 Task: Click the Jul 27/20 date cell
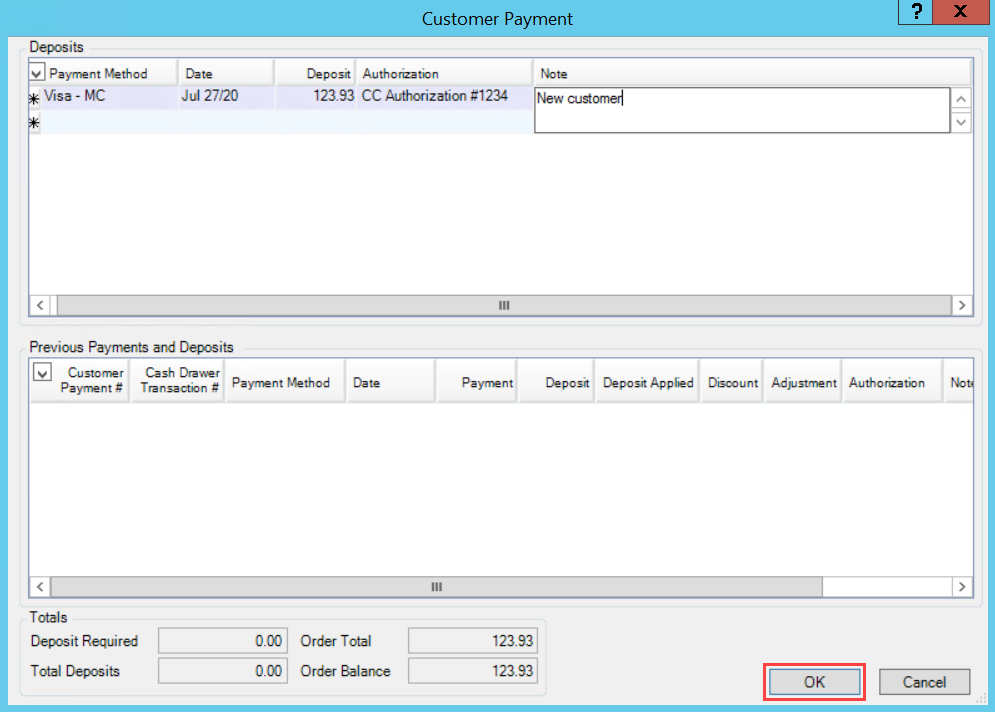[227, 96]
